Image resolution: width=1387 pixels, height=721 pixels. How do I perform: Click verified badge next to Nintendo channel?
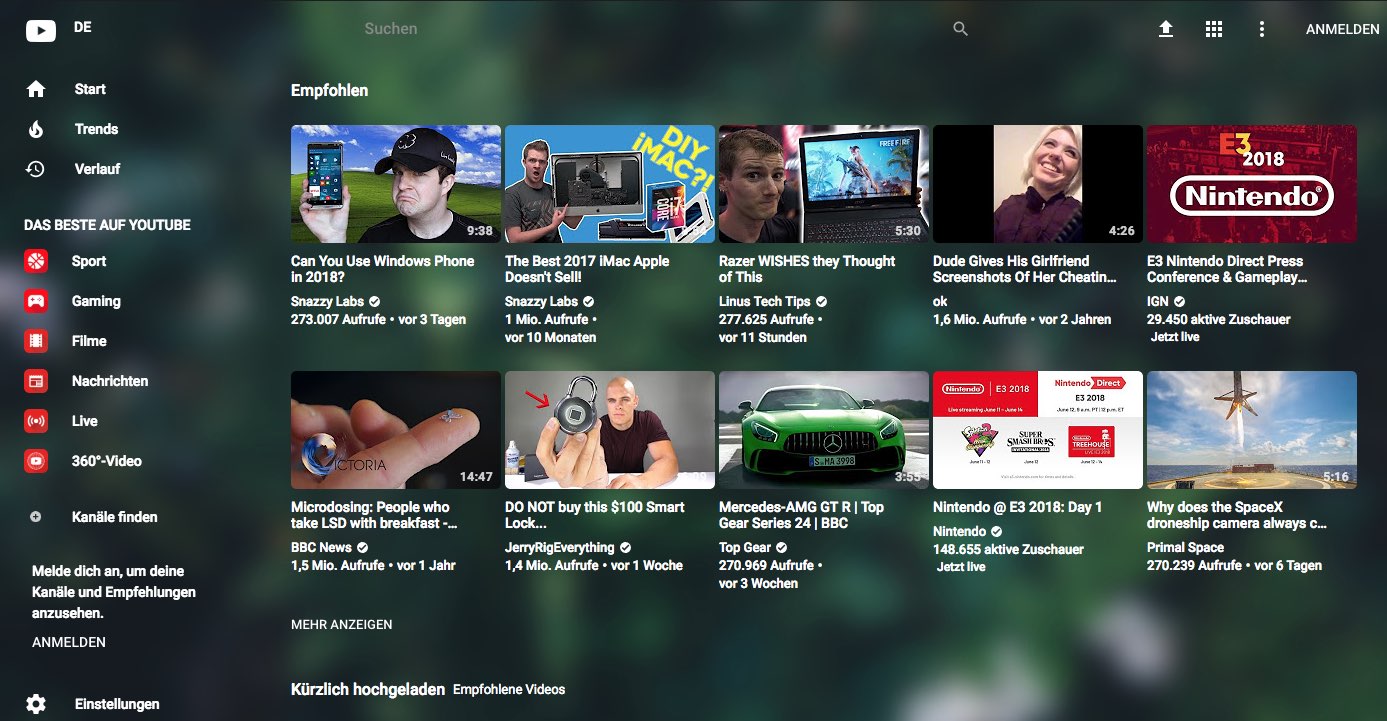tap(997, 531)
